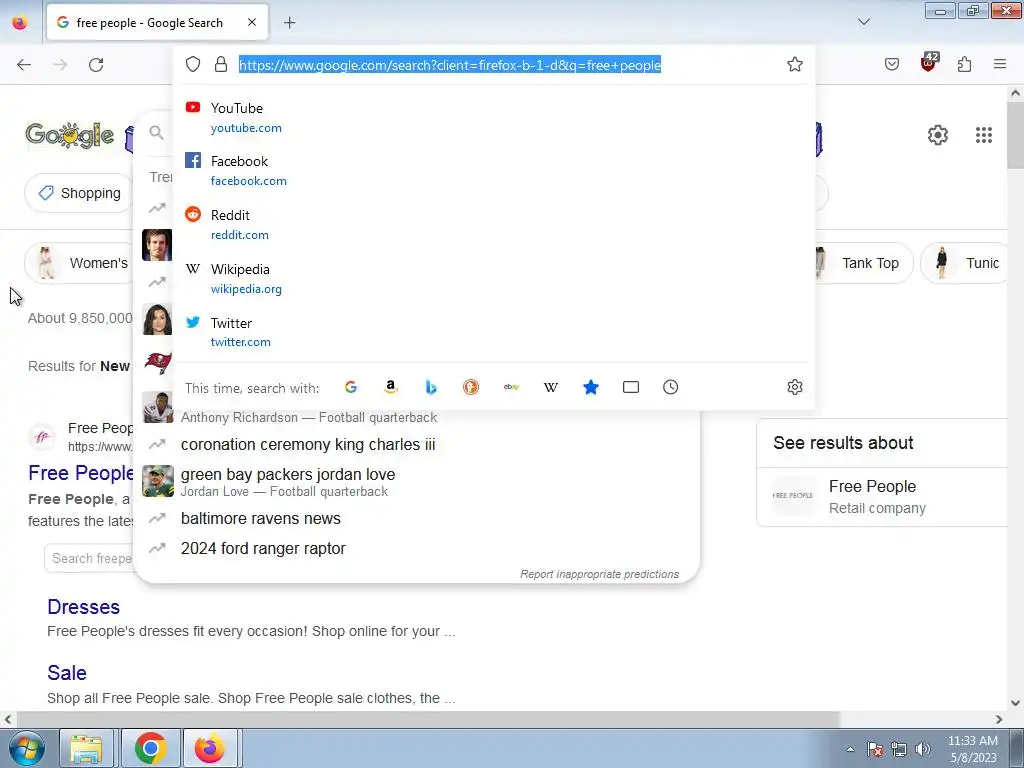
Task: Click the vertical scrollbar thumb
Action: (1015, 135)
